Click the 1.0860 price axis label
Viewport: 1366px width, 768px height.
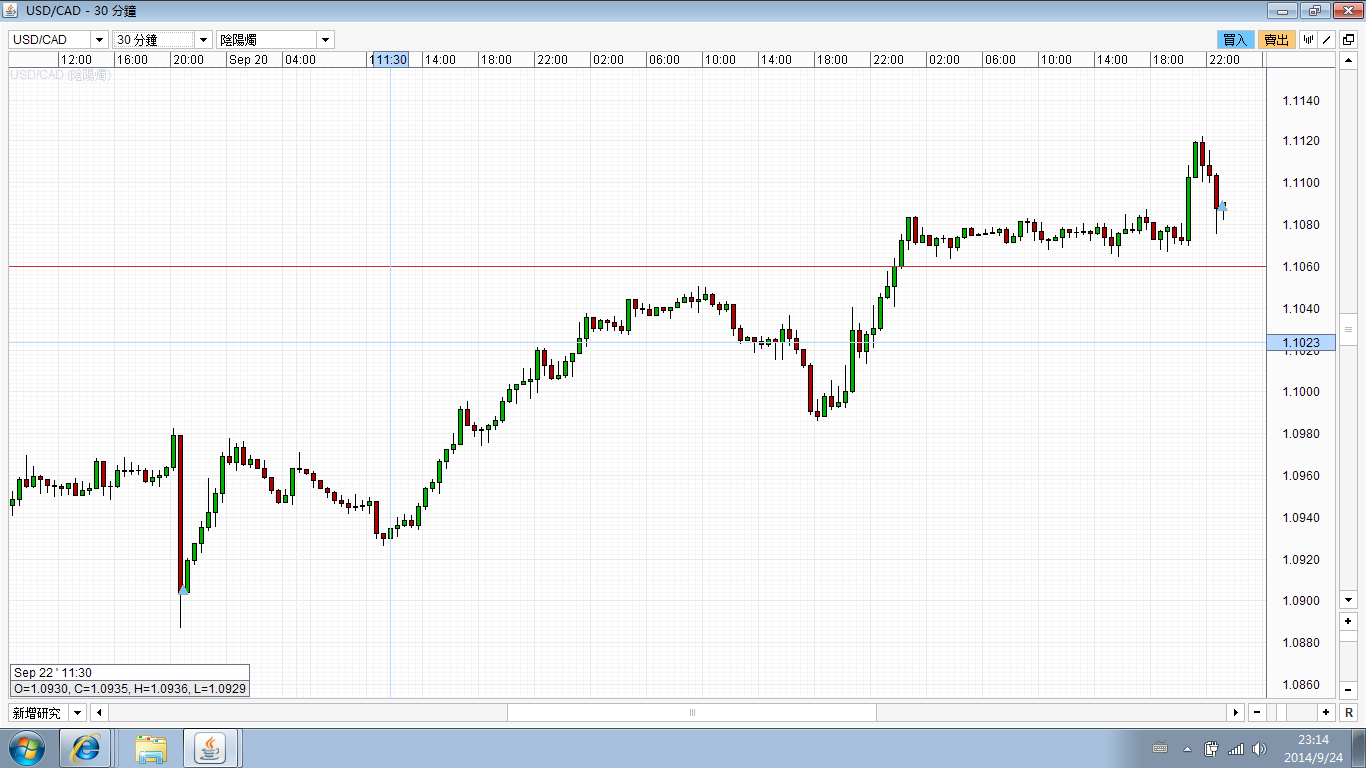[1301, 685]
